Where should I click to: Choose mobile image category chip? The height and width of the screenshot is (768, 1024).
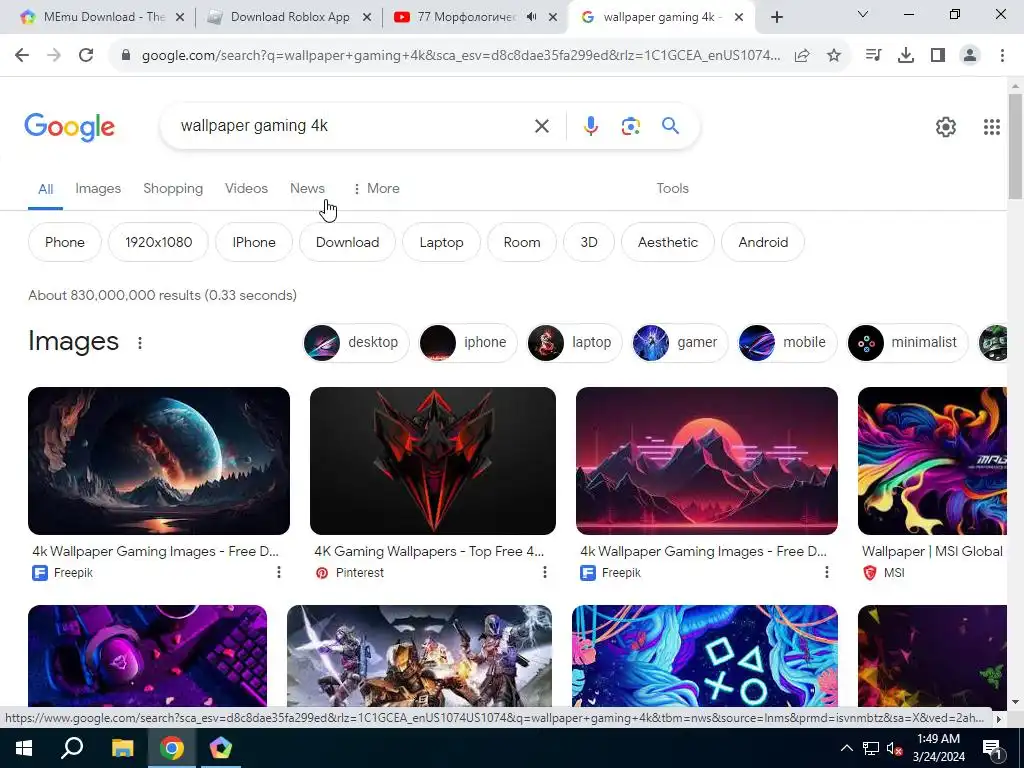click(x=787, y=342)
